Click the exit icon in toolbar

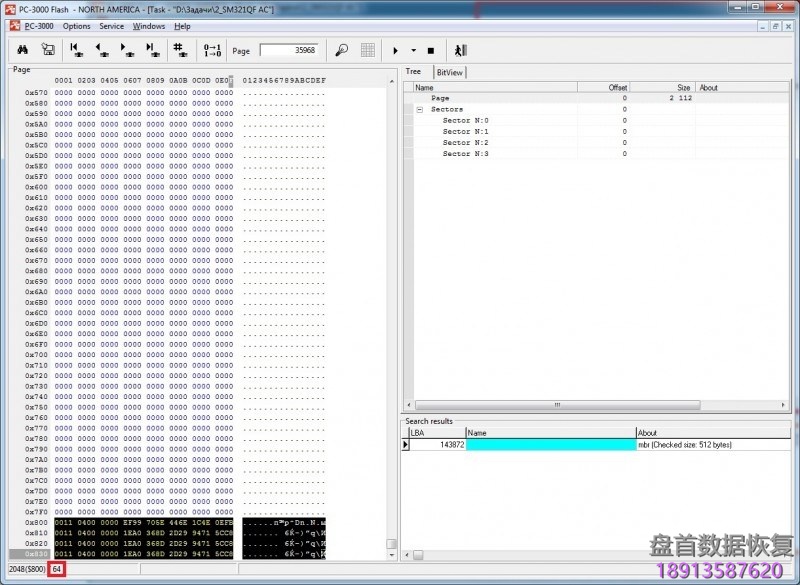(x=460, y=50)
